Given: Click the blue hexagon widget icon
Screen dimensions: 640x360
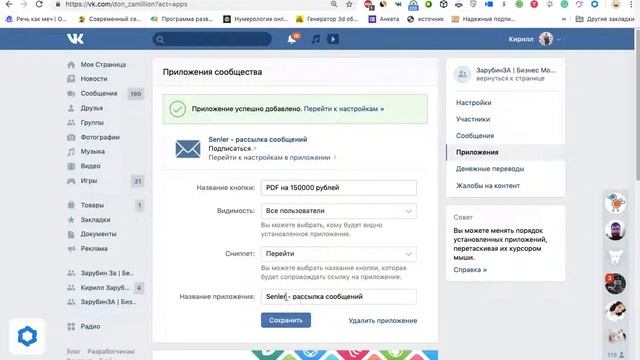Looking at the screenshot, I should 27,336.
